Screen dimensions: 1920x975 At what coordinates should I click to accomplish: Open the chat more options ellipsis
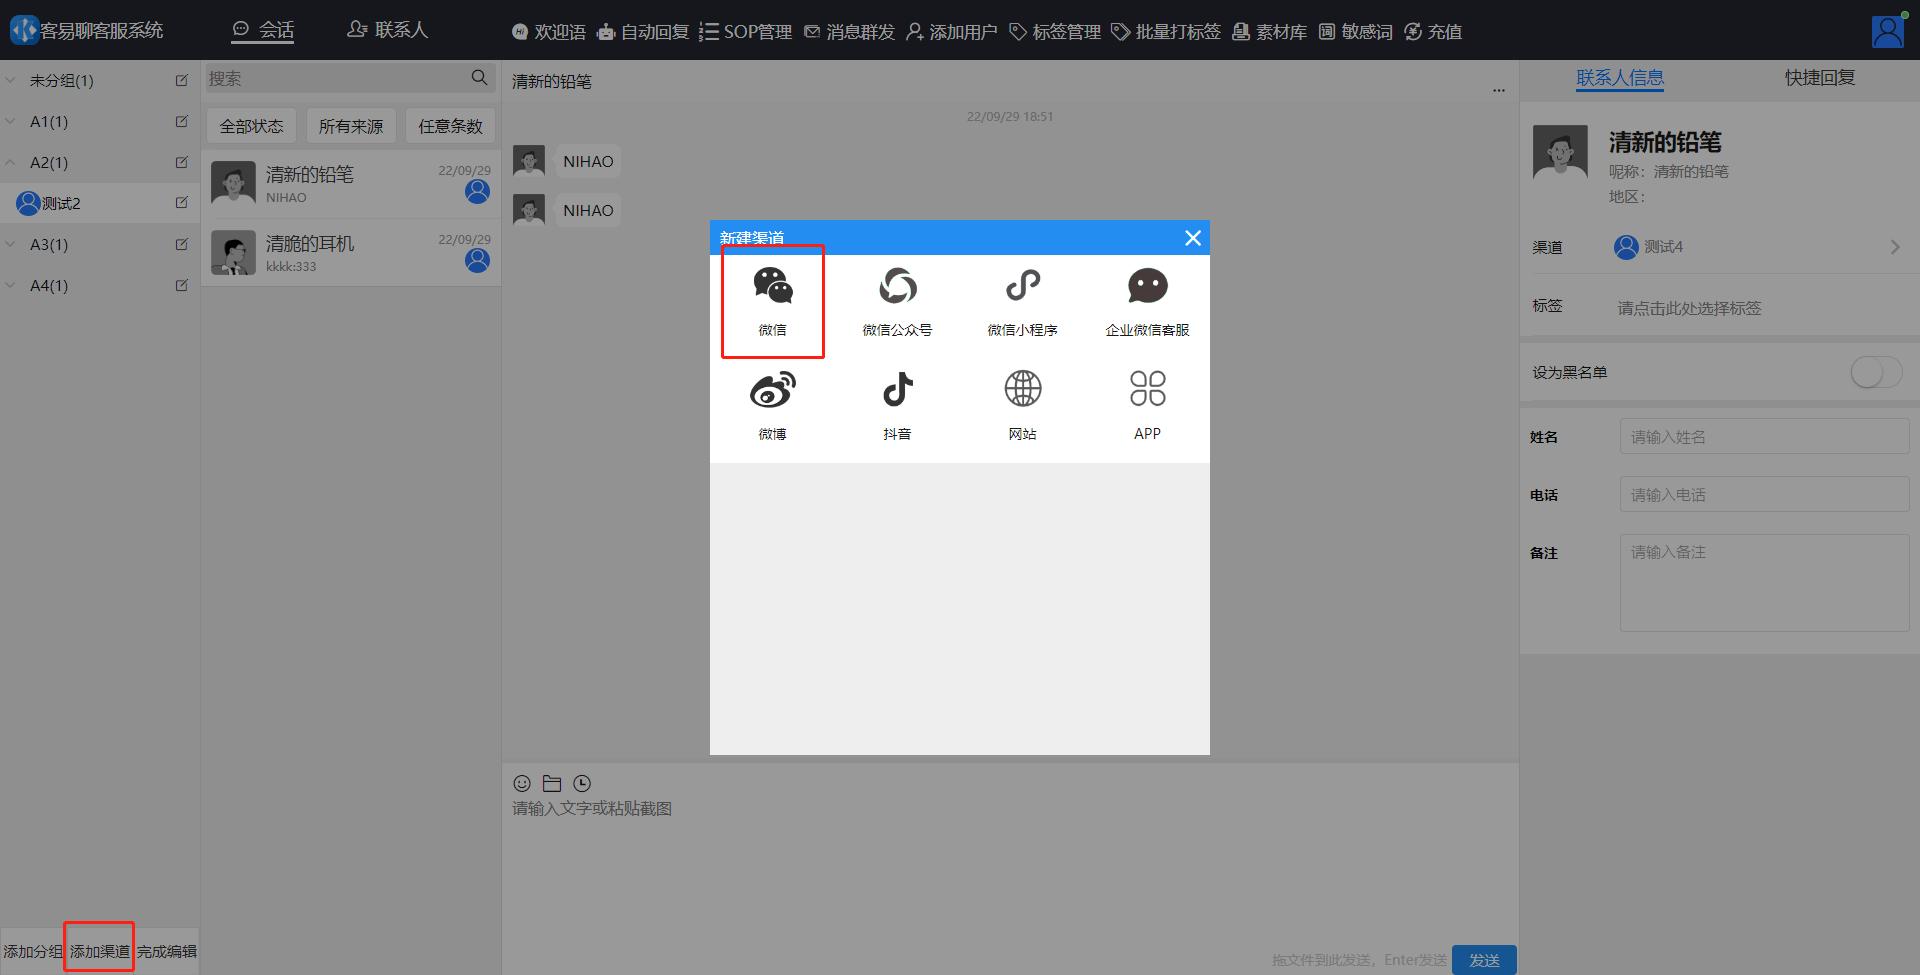pyautogui.click(x=1498, y=90)
